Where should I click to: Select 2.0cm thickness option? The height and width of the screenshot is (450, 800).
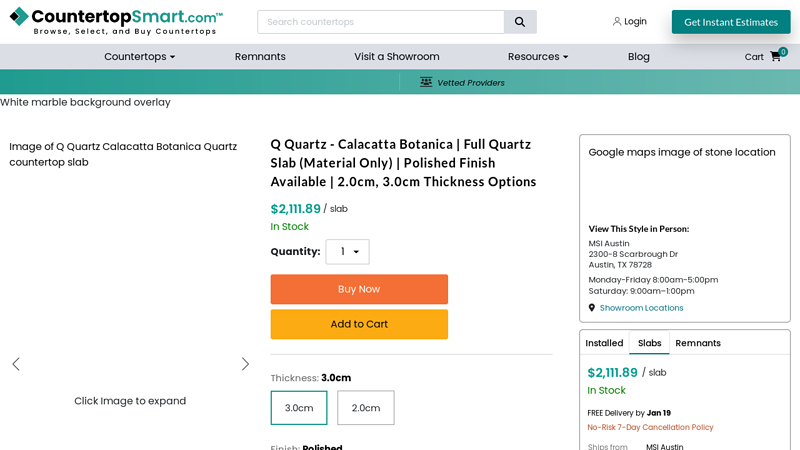[x=366, y=408]
